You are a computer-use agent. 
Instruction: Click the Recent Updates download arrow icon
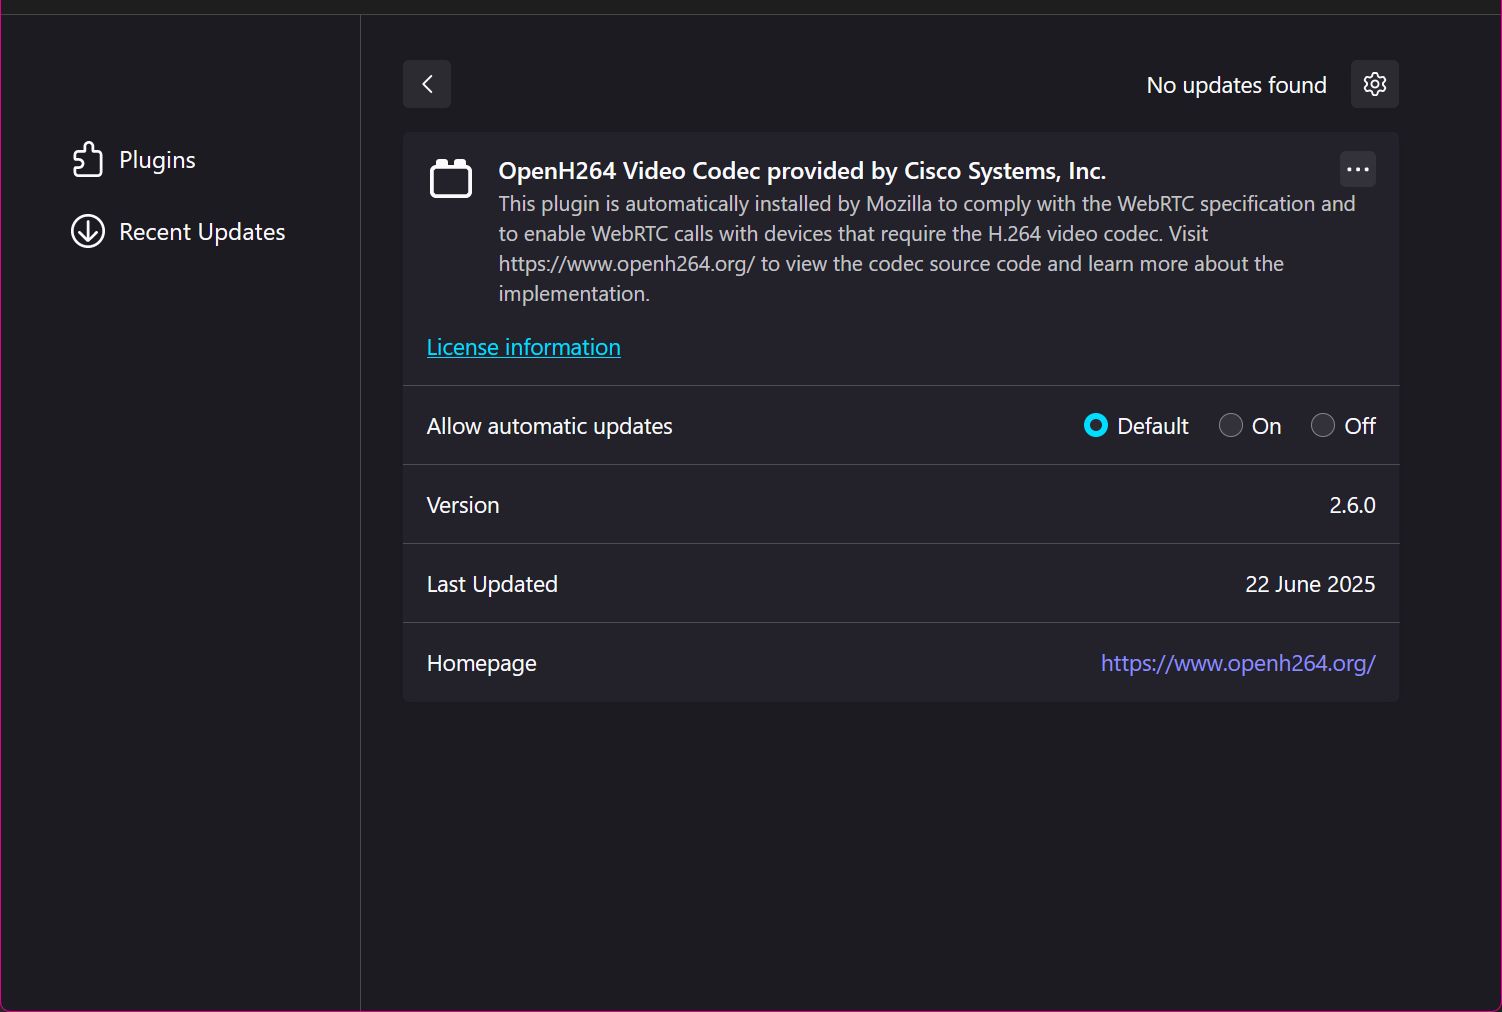(x=88, y=232)
